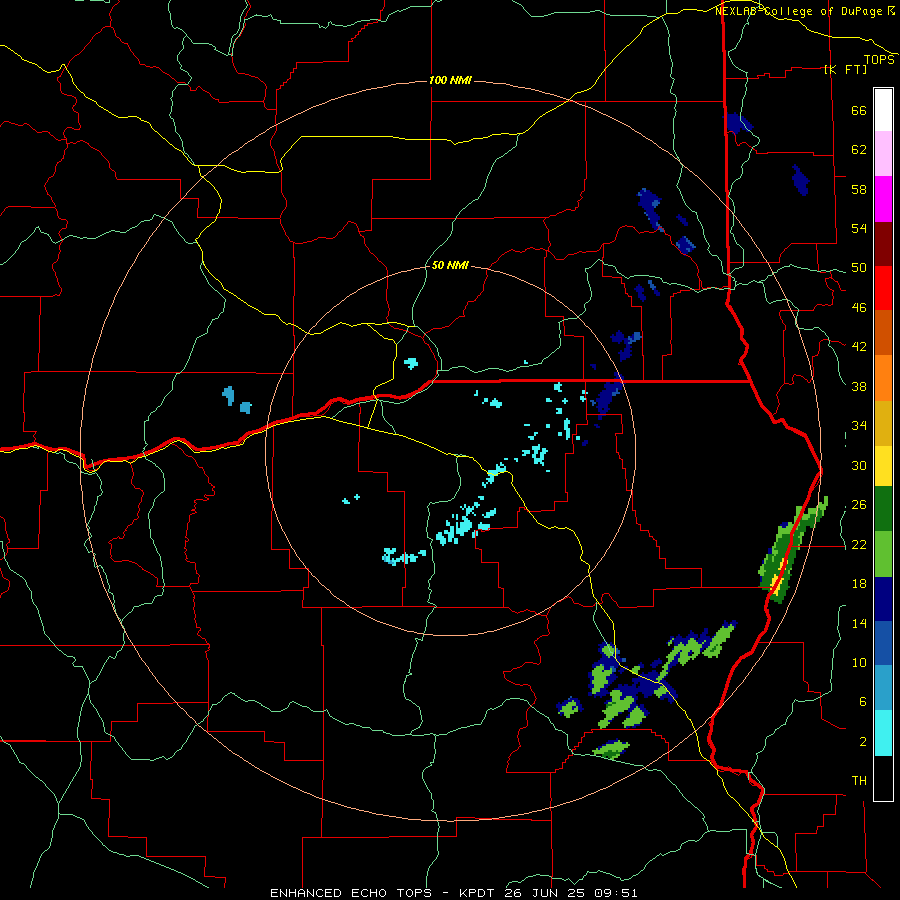Click the 42 legend value

(x=859, y=347)
